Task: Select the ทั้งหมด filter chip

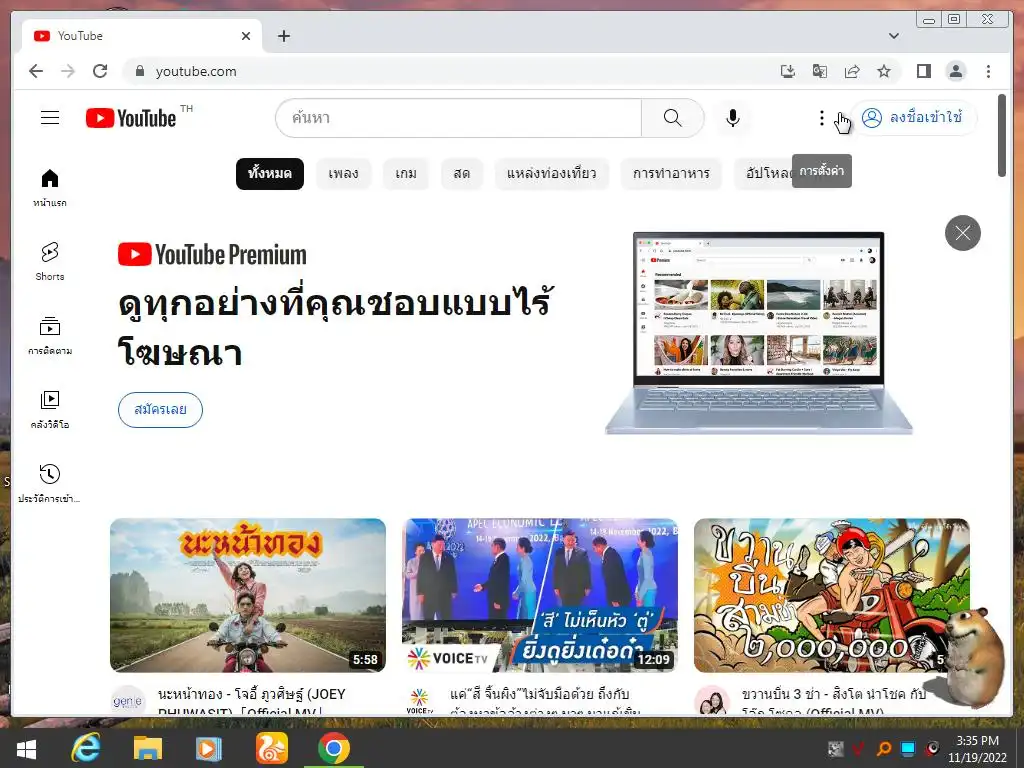Action: 270,174
